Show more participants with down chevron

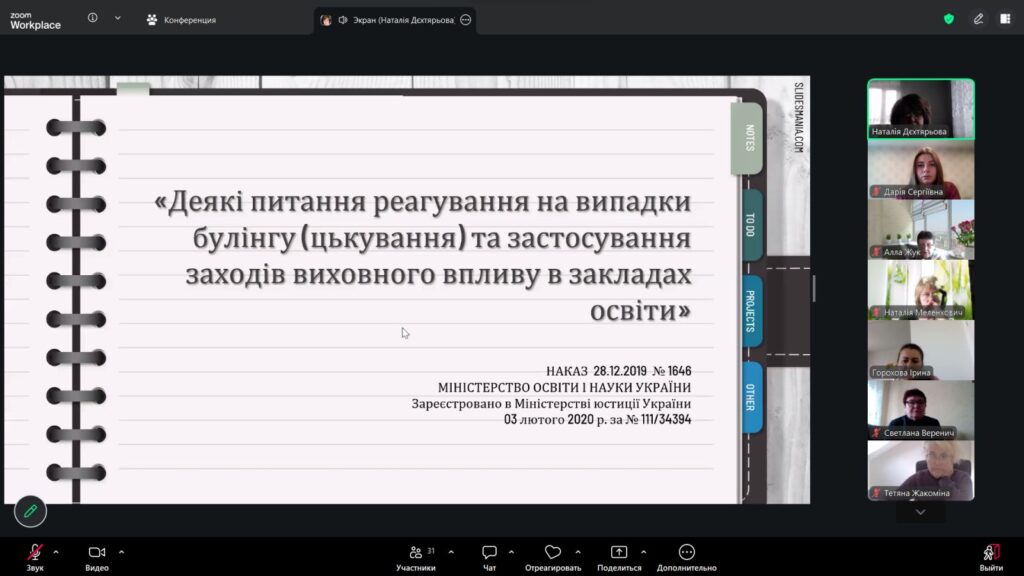[x=920, y=513]
